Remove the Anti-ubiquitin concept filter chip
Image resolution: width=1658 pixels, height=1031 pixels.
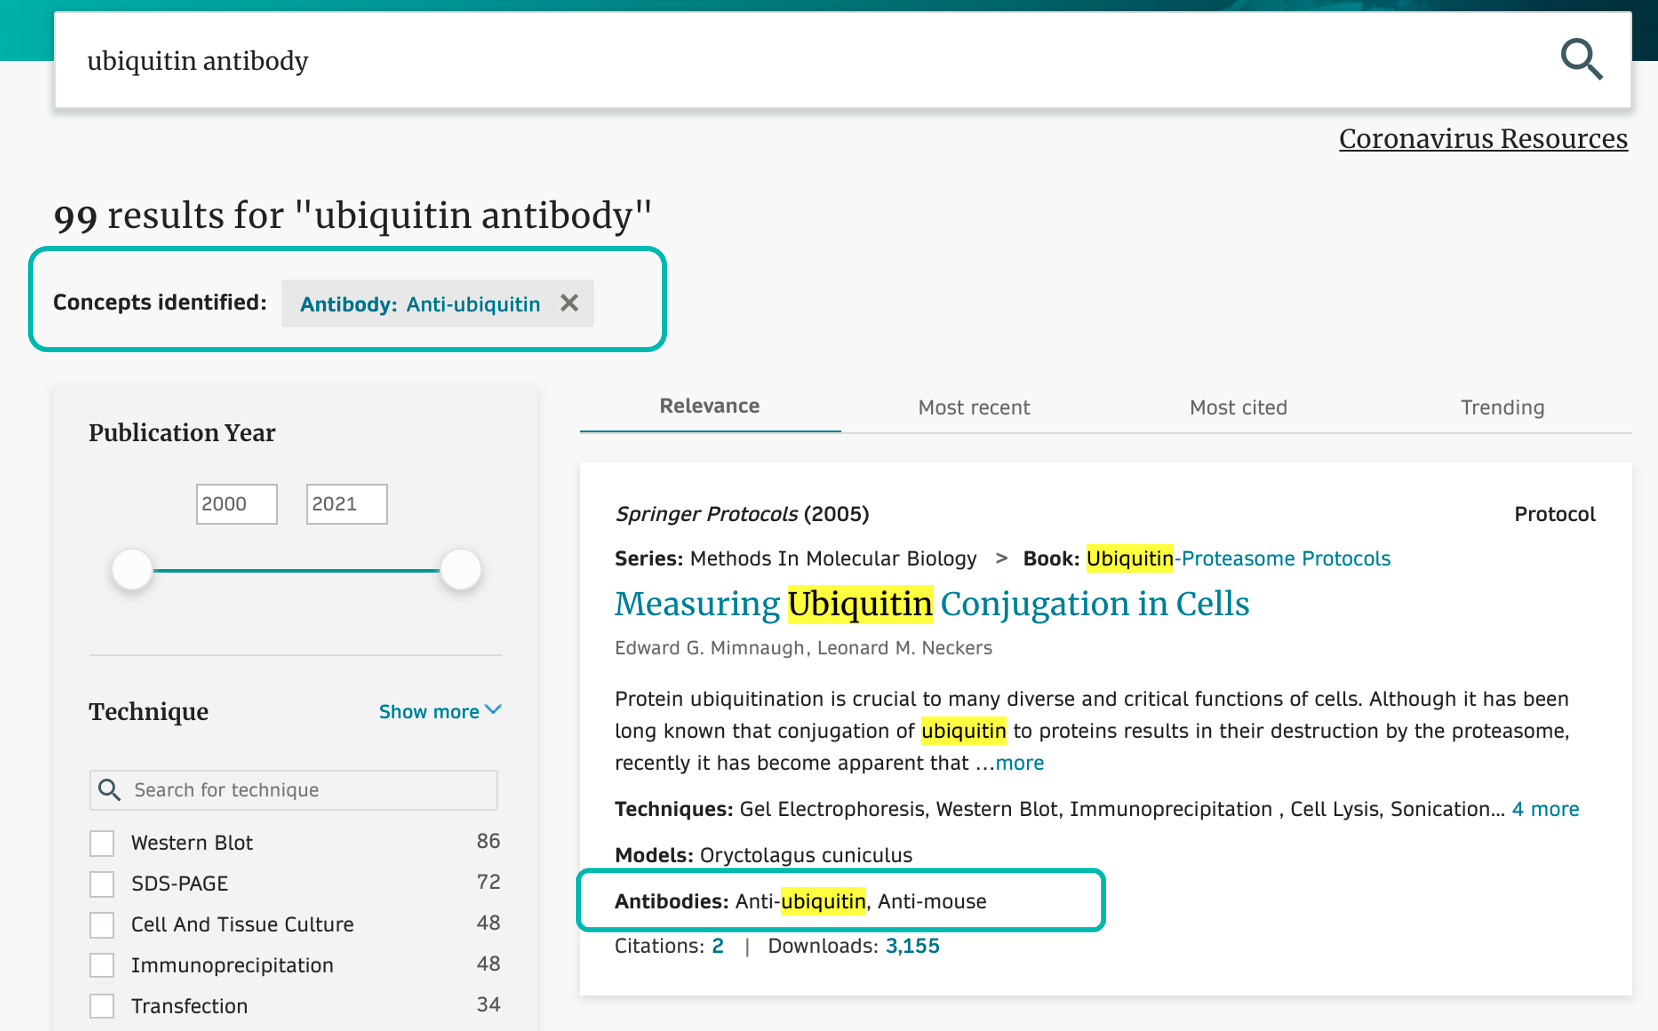click(569, 303)
